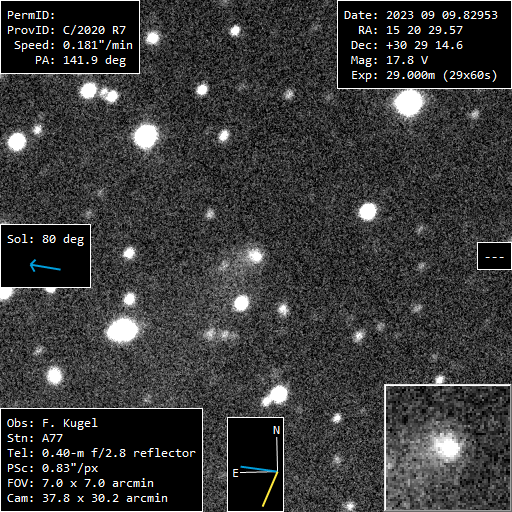The height and width of the screenshot is (512, 512).
Task: Click the N label on the compass
Action: pos(276,430)
